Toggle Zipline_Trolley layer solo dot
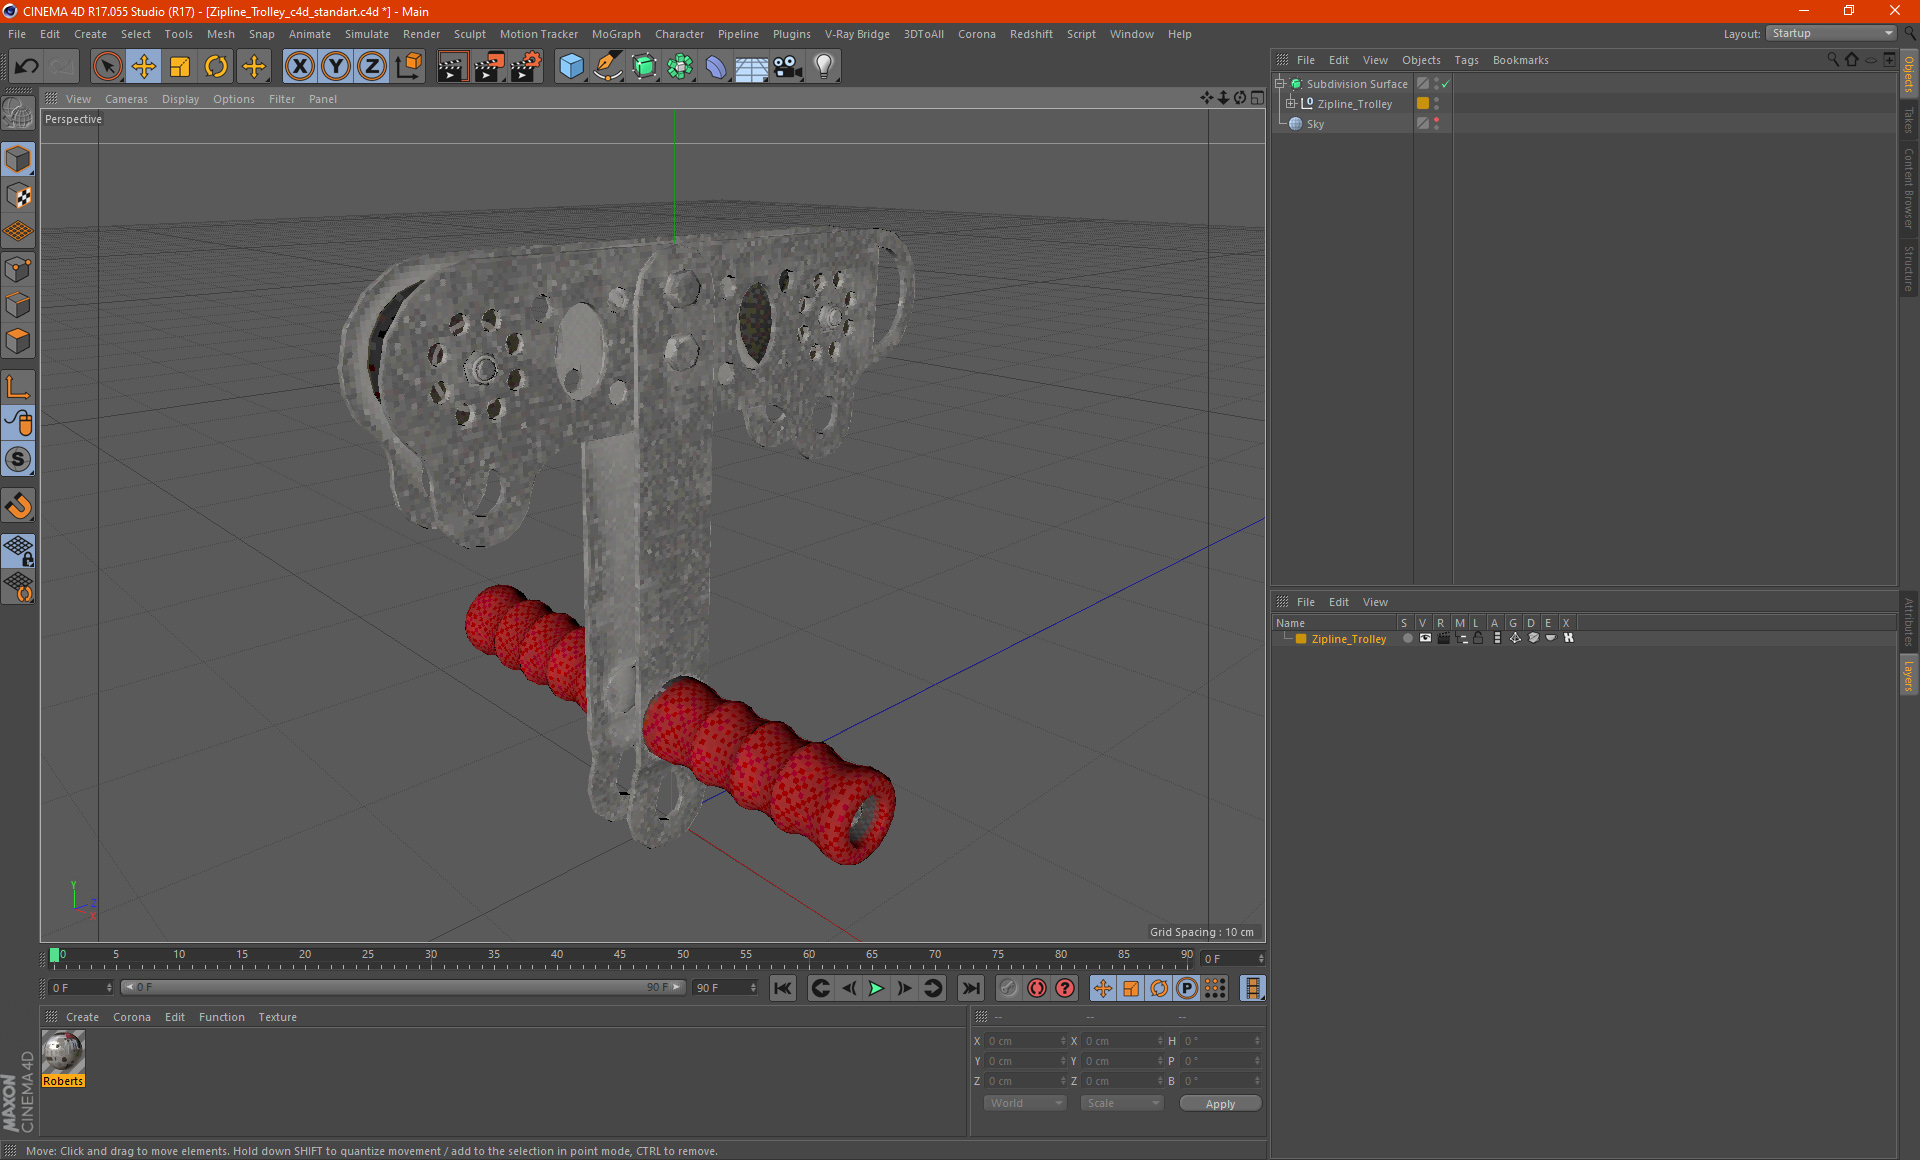 (x=1407, y=638)
